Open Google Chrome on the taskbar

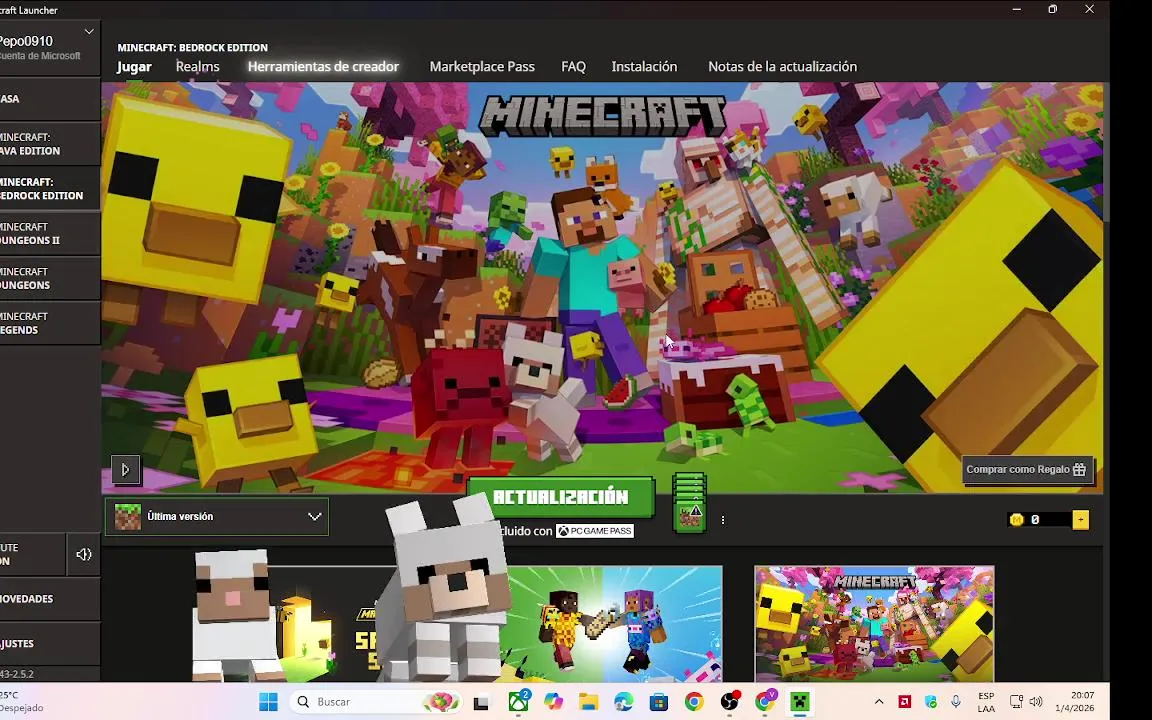(x=694, y=702)
